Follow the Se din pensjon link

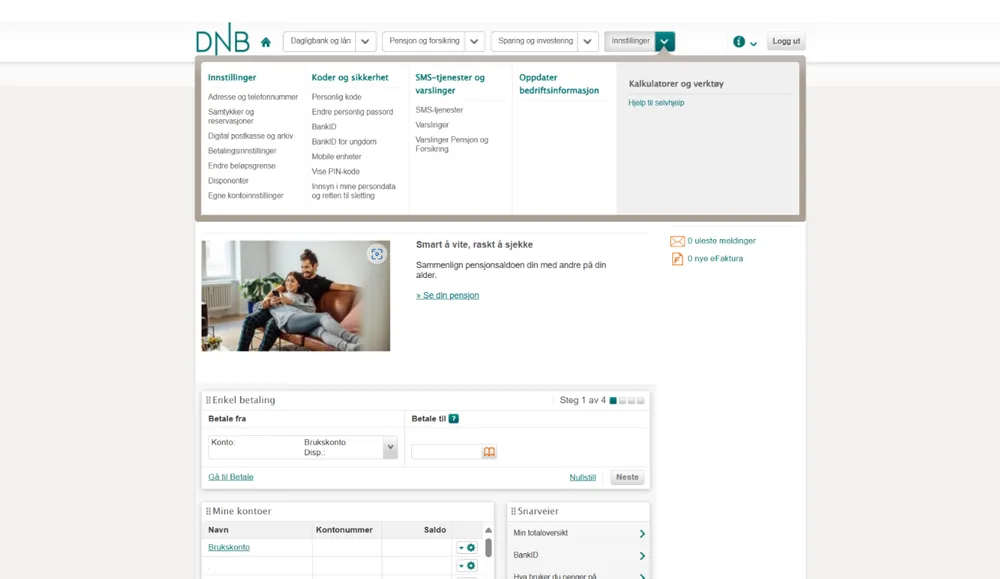(448, 296)
